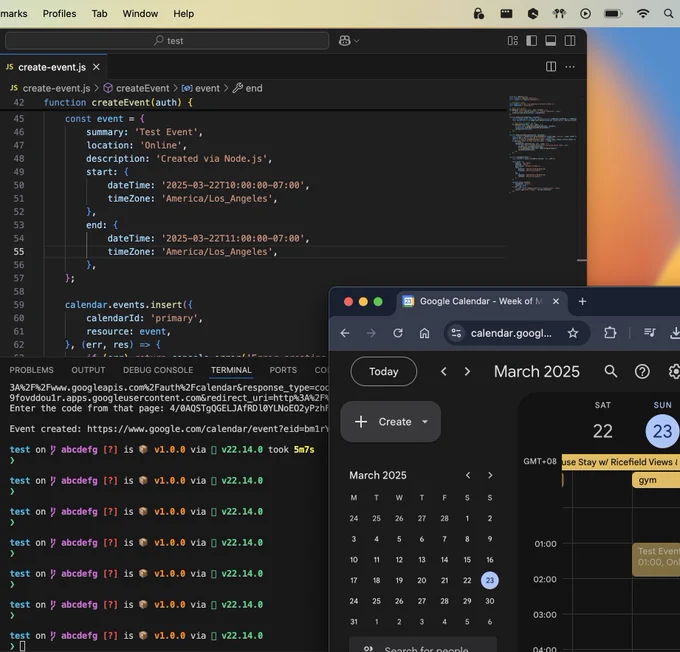The width and height of the screenshot is (680, 652).
Task: Toggle Primary Side Bar in VS Code
Action: [532, 41]
